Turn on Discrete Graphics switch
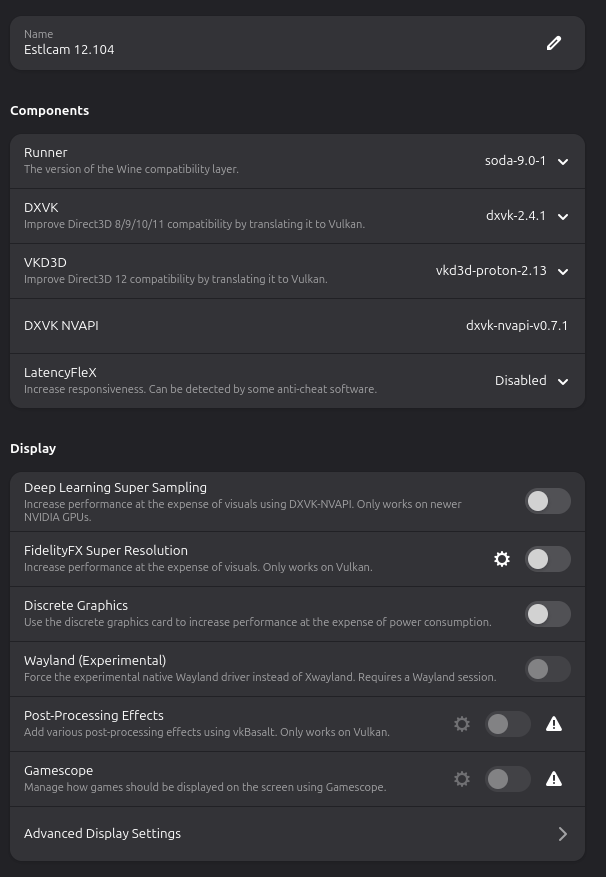This screenshot has height=877, width=606. point(548,614)
